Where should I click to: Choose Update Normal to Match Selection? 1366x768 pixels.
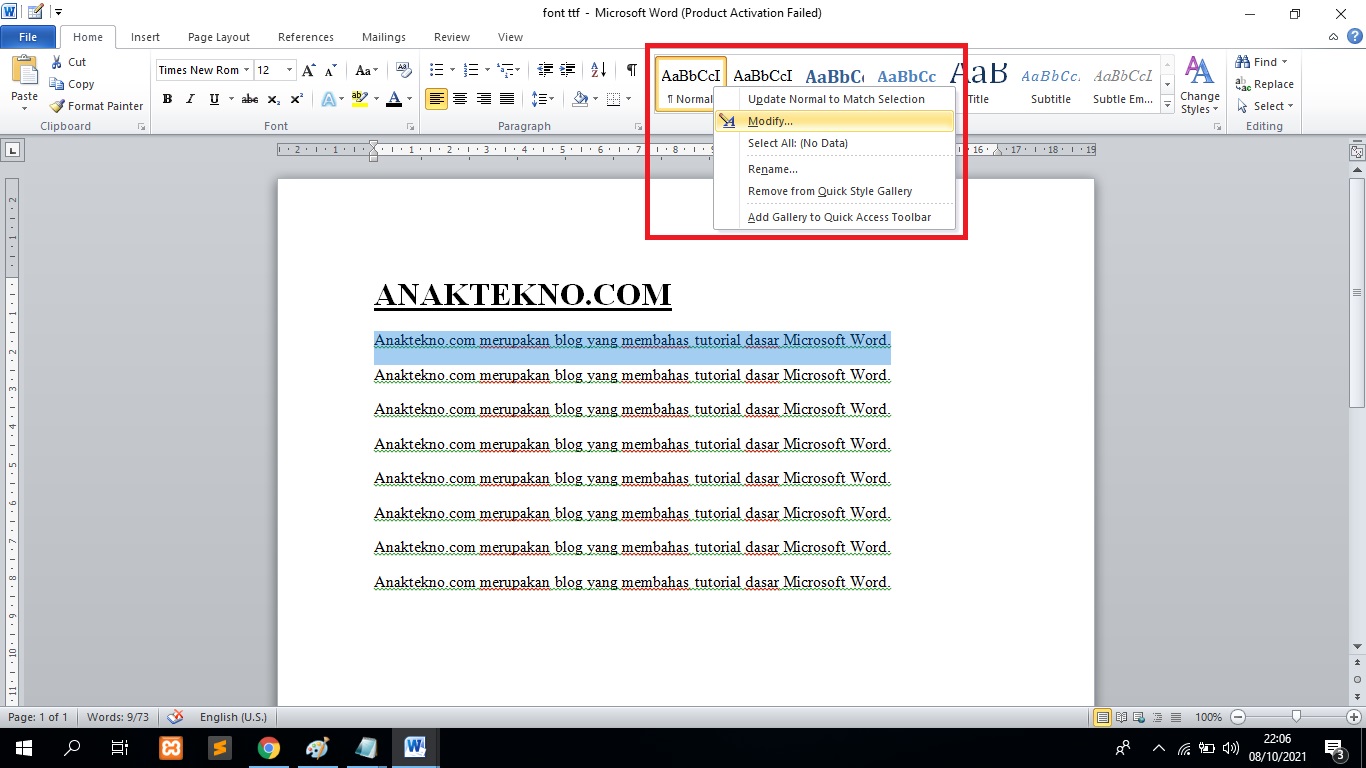tap(835, 99)
